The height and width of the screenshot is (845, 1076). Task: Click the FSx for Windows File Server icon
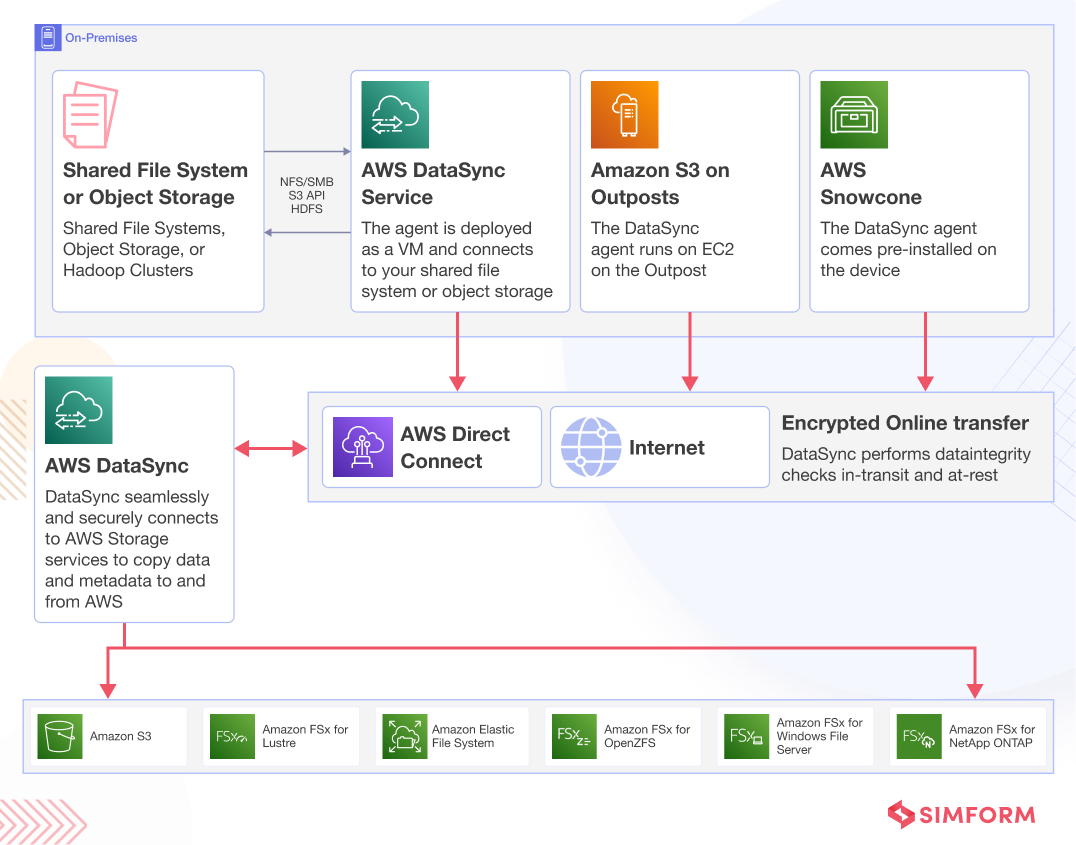[747, 737]
